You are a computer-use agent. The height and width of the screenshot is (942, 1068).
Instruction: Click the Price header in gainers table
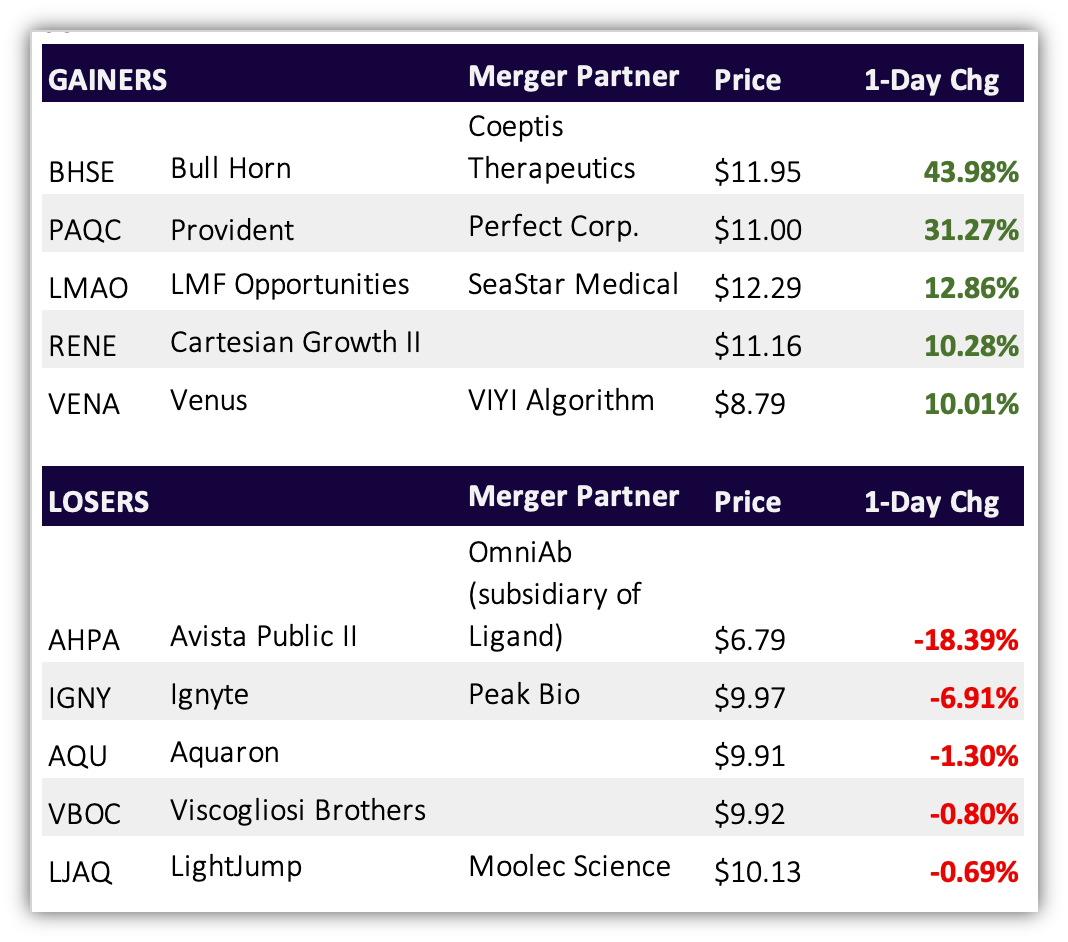pyautogui.click(x=747, y=80)
